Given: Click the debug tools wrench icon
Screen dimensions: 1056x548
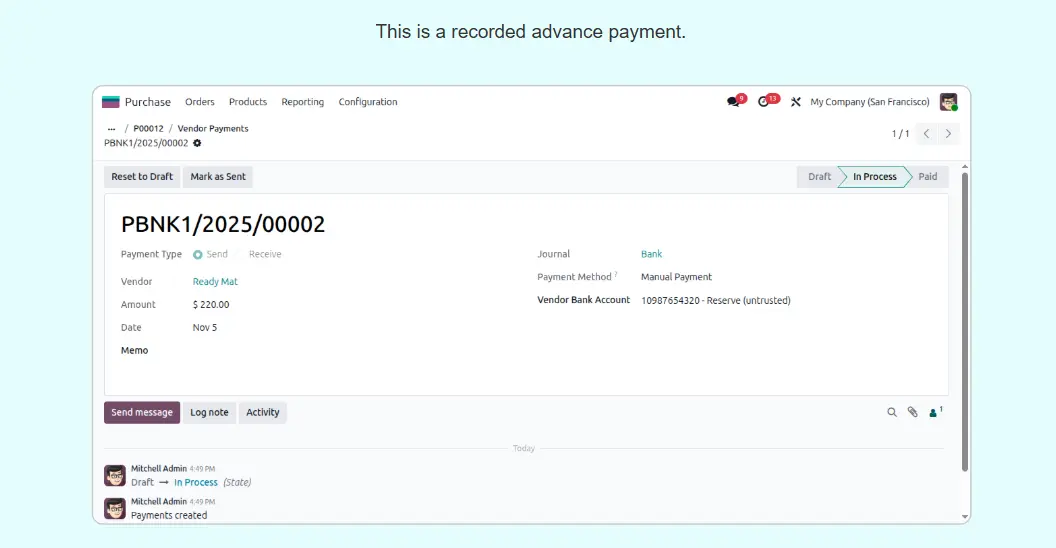Looking at the screenshot, I should coord(796,102).
